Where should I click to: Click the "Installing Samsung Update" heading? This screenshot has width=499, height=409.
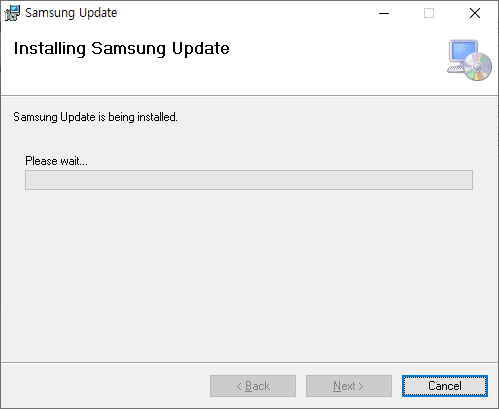tap(122, 49)
